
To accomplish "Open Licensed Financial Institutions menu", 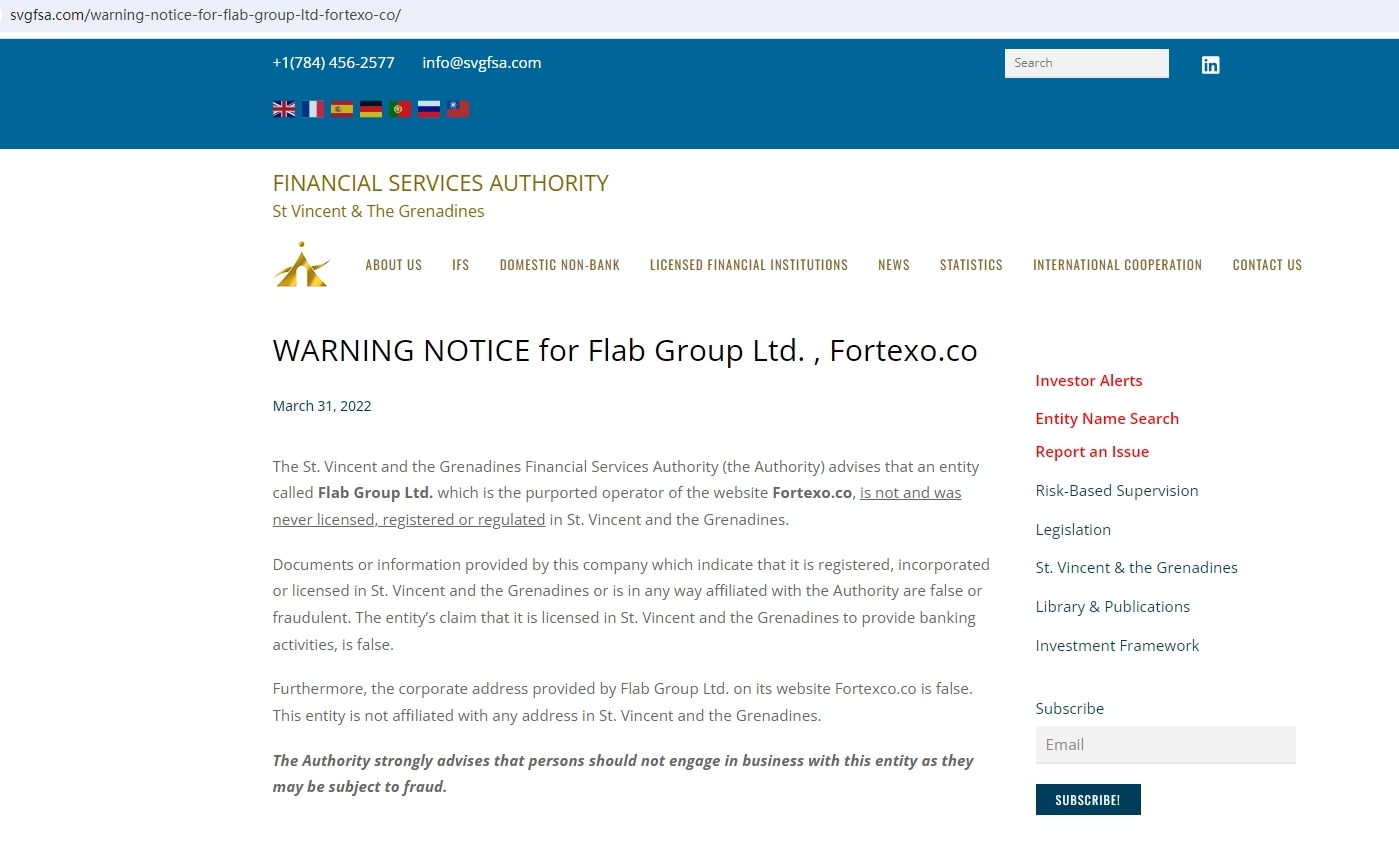I will (x=748, y=265).
